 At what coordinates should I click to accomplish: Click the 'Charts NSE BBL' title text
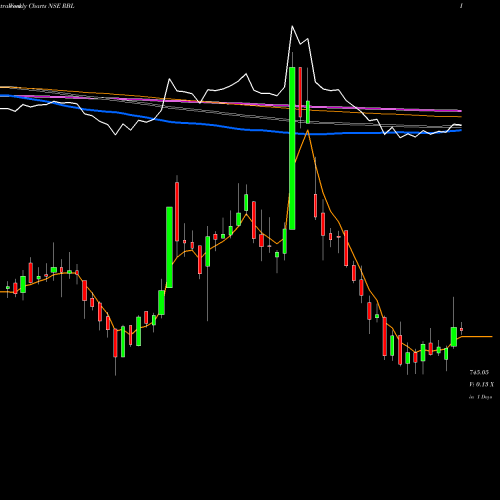(51, 6)
